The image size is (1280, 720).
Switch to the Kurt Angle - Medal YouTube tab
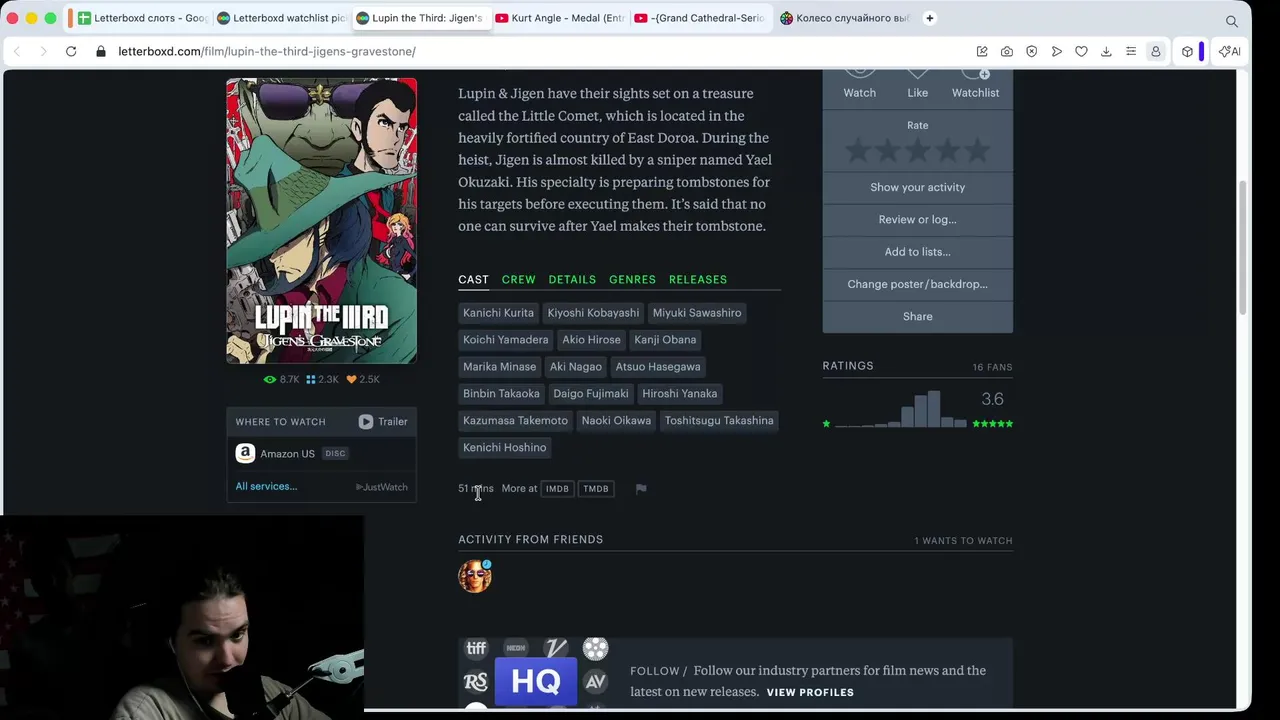[560, 18]
